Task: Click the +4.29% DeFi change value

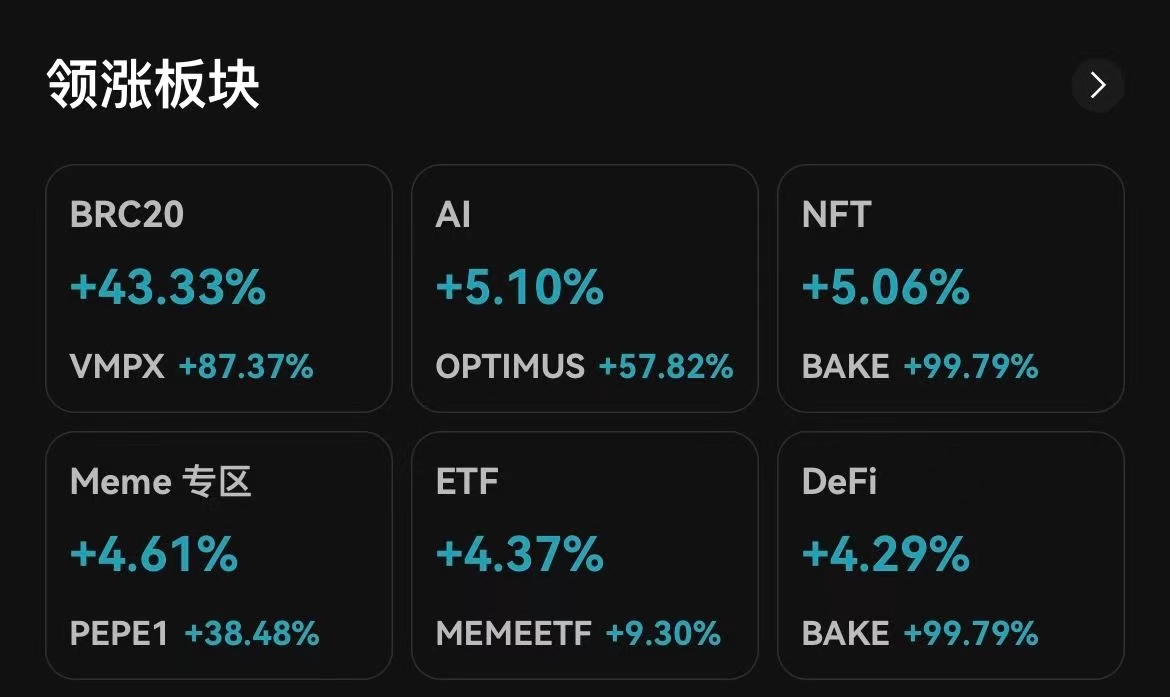Action: pyautogui.click(x=886, y=554)
